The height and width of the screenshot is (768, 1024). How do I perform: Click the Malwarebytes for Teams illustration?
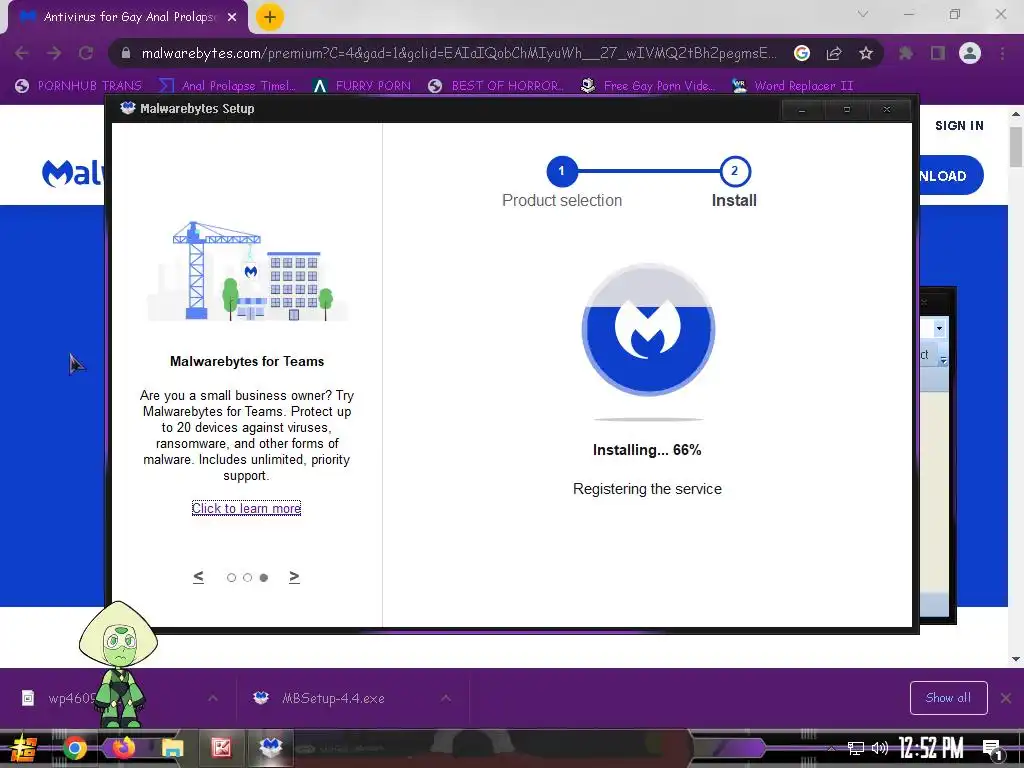pyautogui.click(x=248, y=271)
